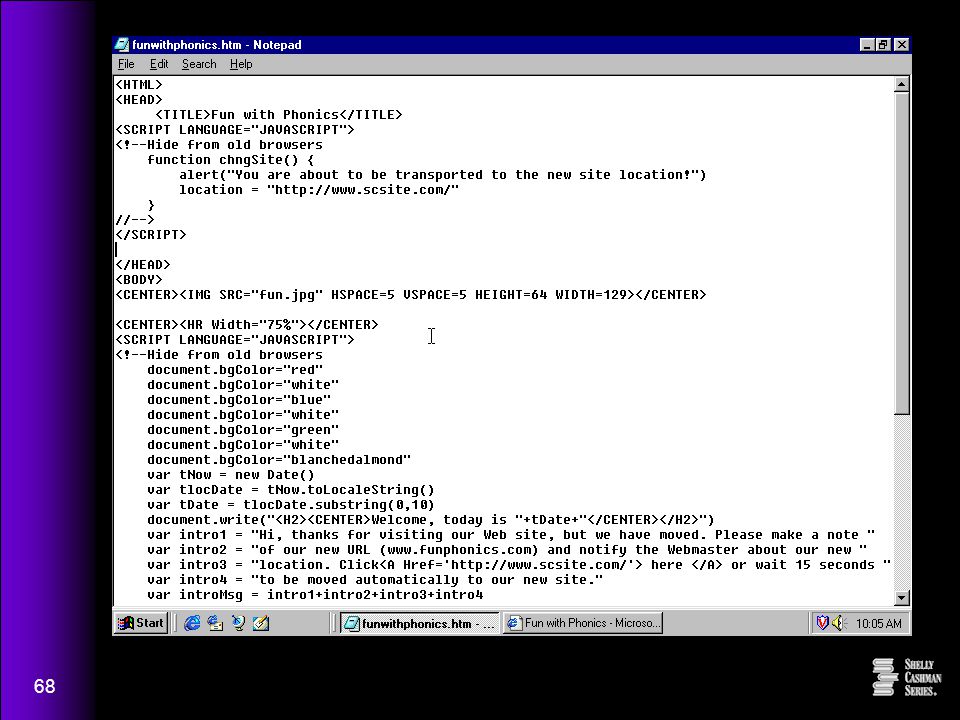Click the volume speaker tray icon
Viewport: 960px width, 720px height.
click(838, 623)
